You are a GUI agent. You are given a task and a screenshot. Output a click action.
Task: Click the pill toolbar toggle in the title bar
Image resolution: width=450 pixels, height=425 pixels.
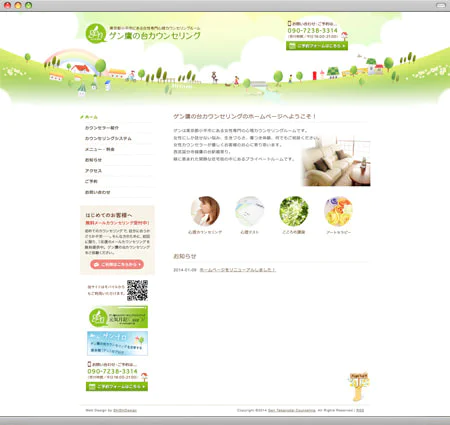point(441,5)
